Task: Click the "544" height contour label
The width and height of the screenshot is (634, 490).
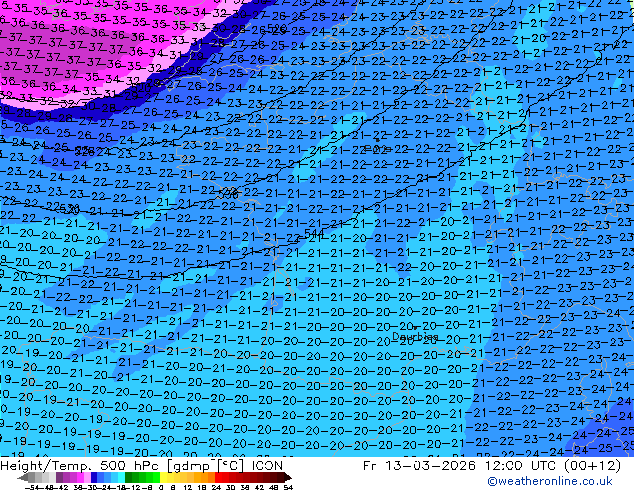Action: click(314, 233)
